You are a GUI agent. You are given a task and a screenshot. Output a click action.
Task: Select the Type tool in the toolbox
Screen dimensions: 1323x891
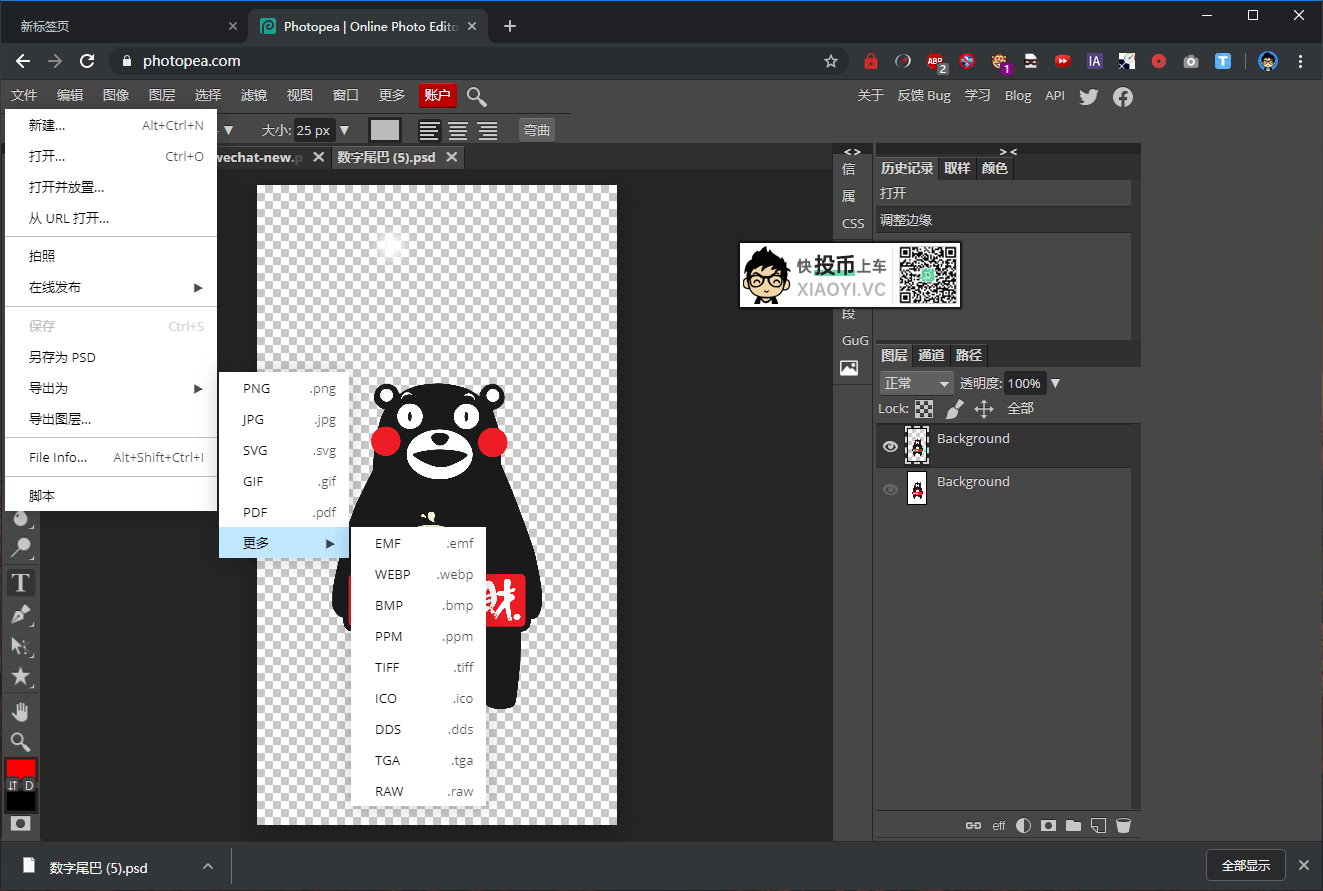(20, 582)
